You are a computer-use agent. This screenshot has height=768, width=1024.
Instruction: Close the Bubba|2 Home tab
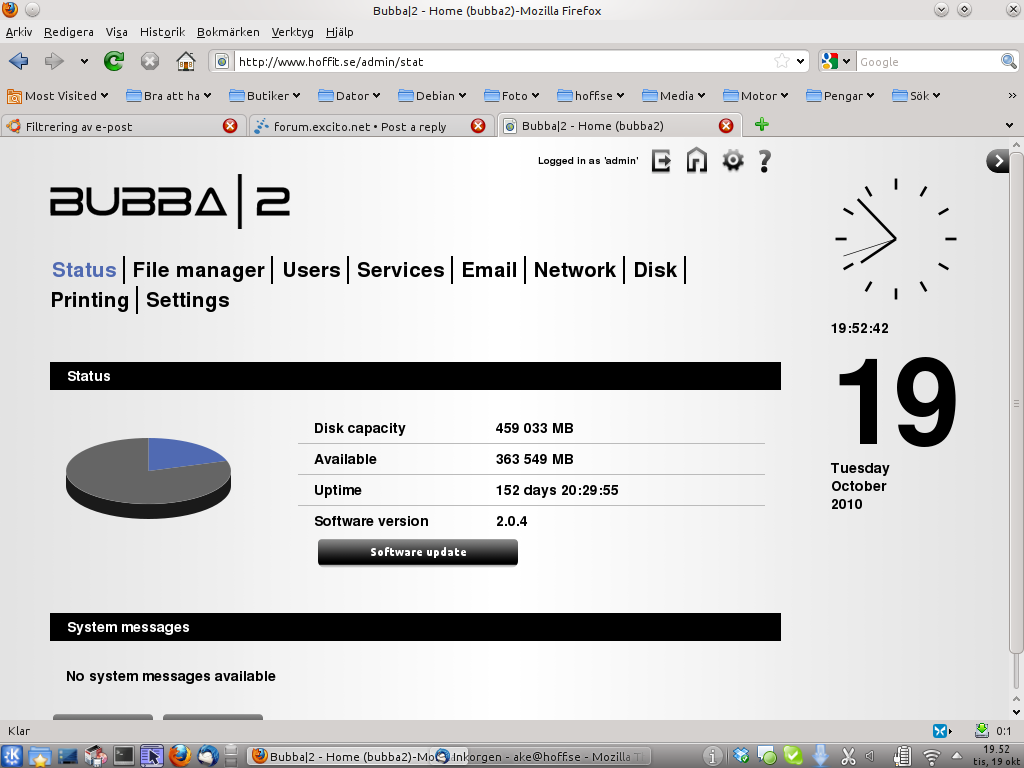pos(726,126)
